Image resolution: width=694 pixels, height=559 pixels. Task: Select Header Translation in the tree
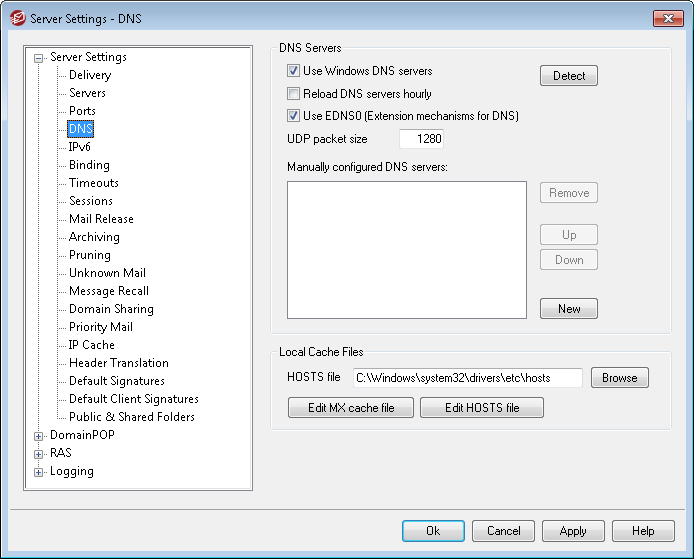click(118, 363)
